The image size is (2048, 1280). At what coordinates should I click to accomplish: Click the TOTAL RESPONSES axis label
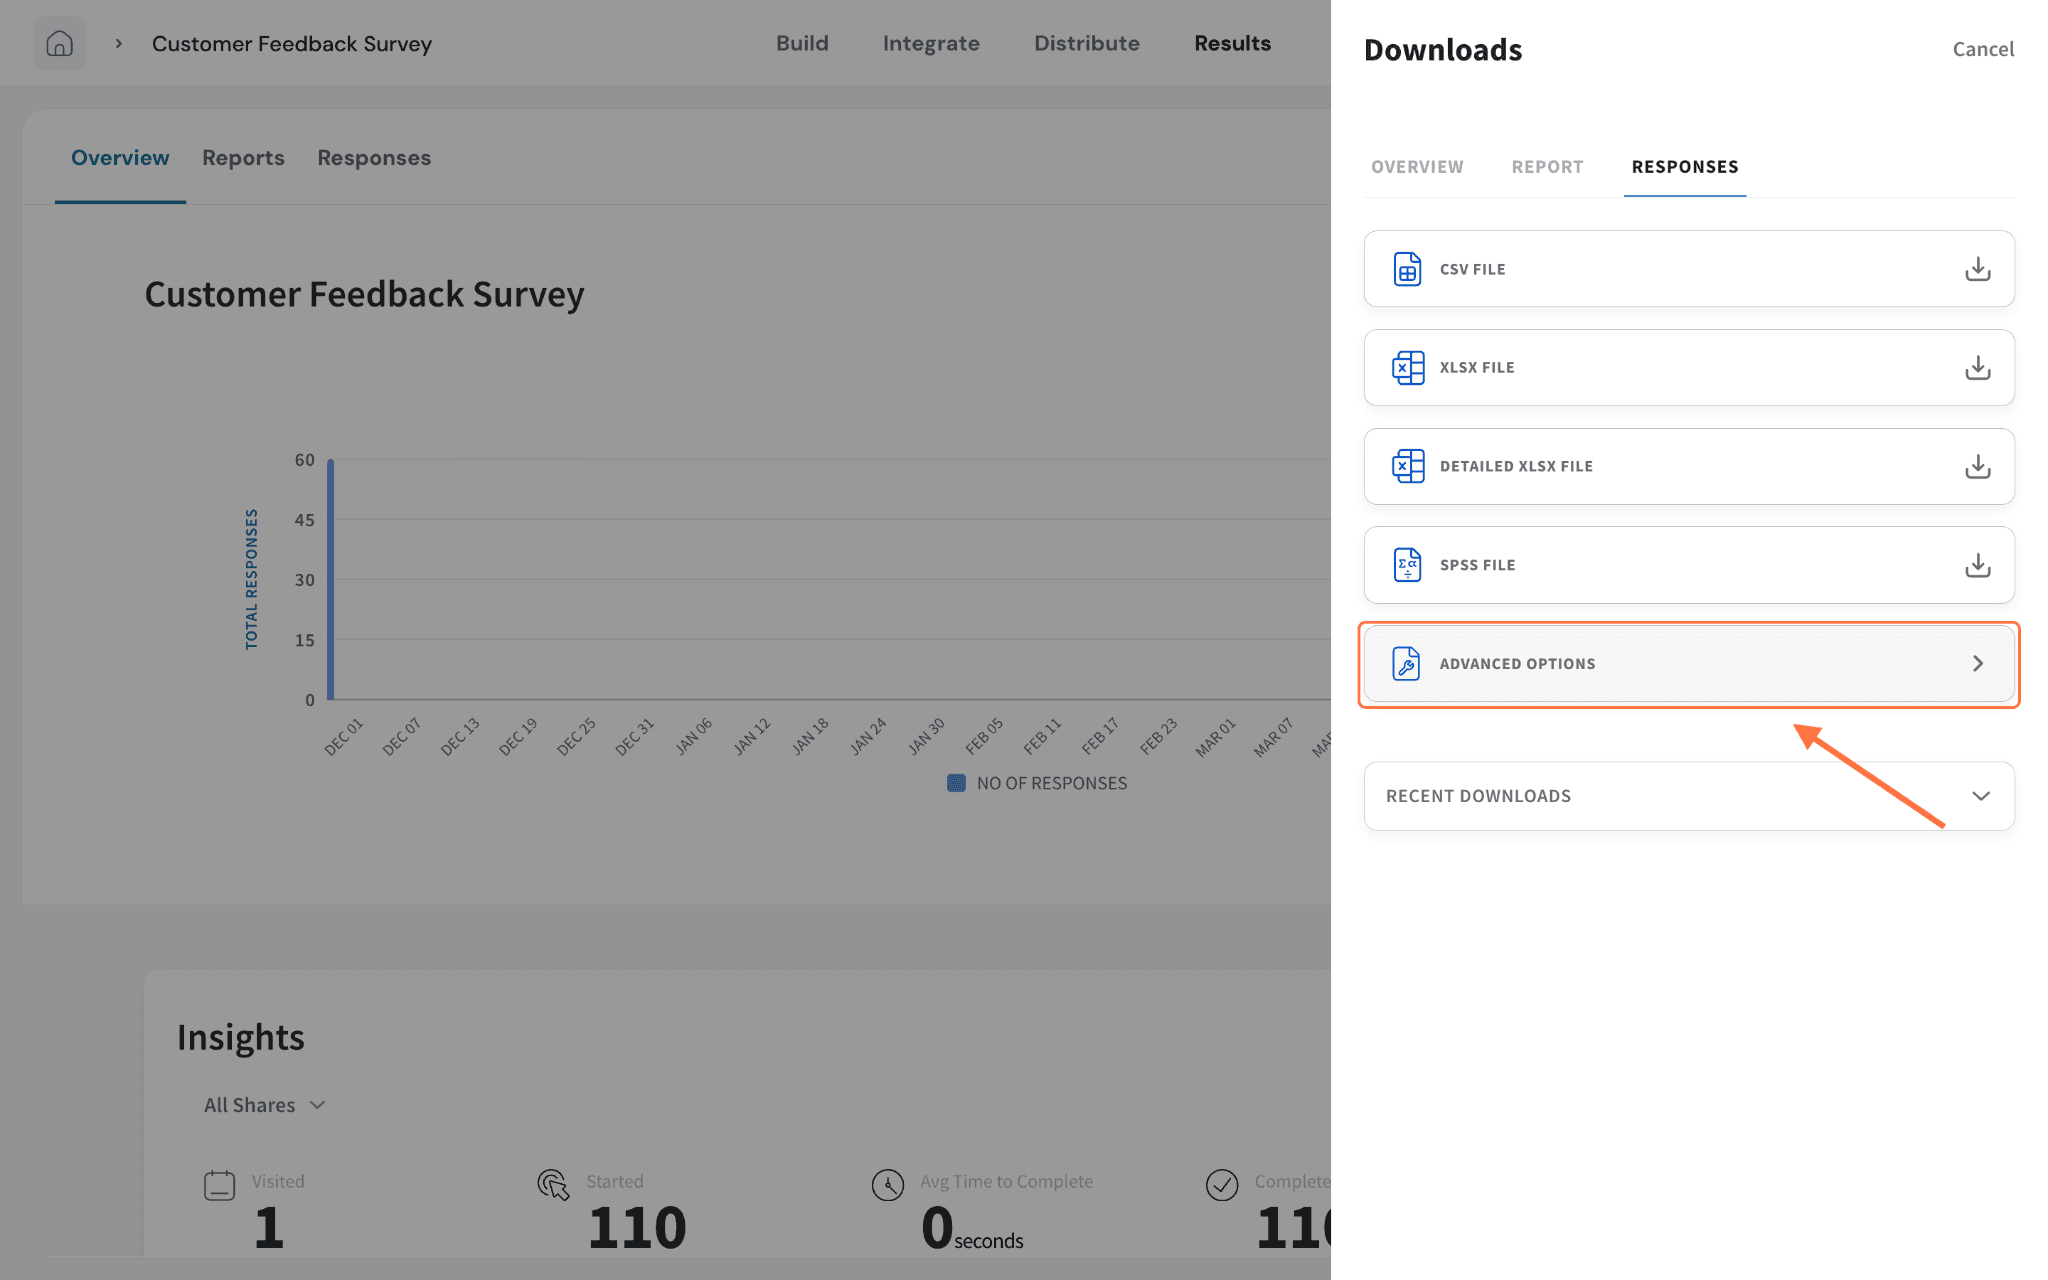[x=251, y=579]
